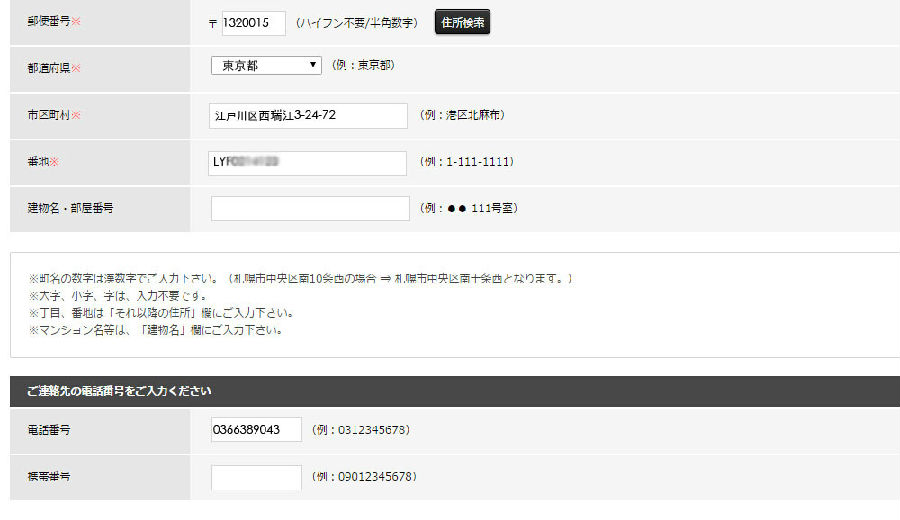Click the 住所検索 address search button
This screenshot has width=900, height=520.
click(x=462, y=22)
